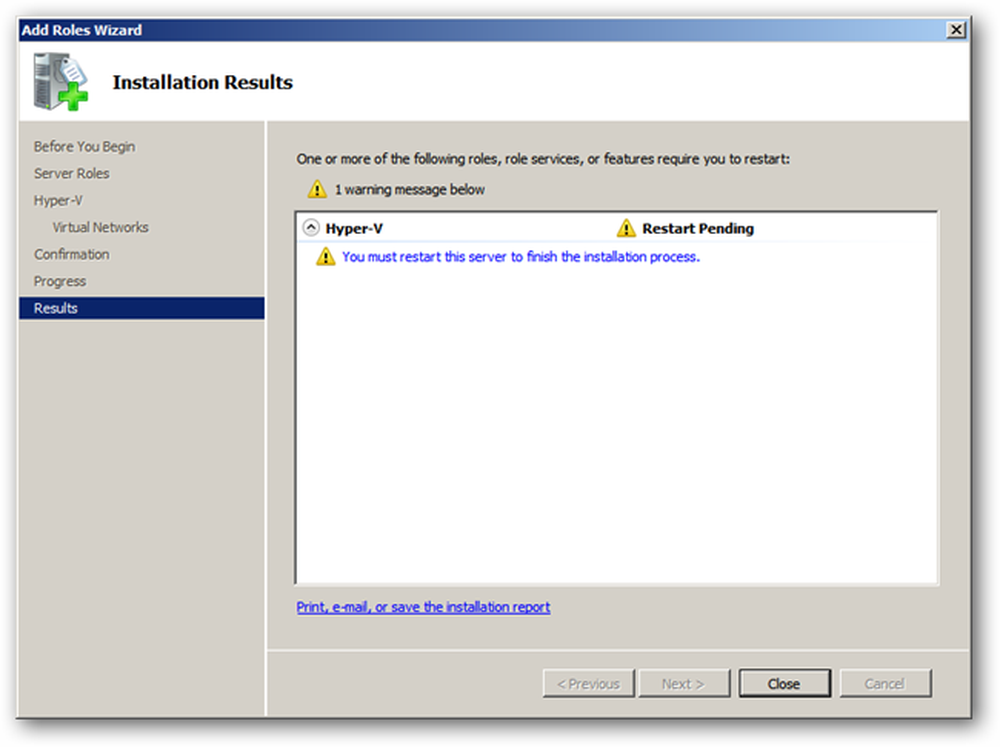Viewport: 1000px width, 747px height.
Task: Select the Before You Begin step
Action: click(84, 147)
